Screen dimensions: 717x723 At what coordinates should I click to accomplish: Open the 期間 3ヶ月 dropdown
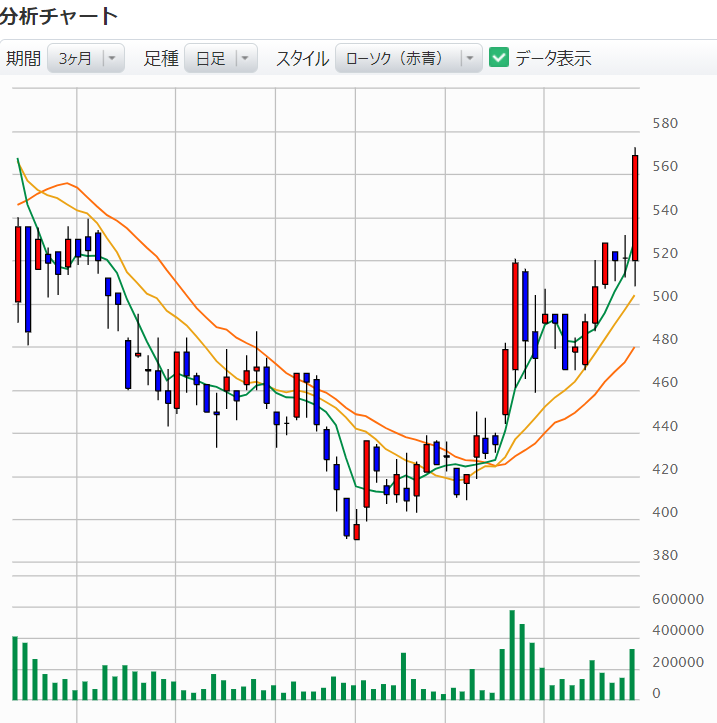[86, 59]
